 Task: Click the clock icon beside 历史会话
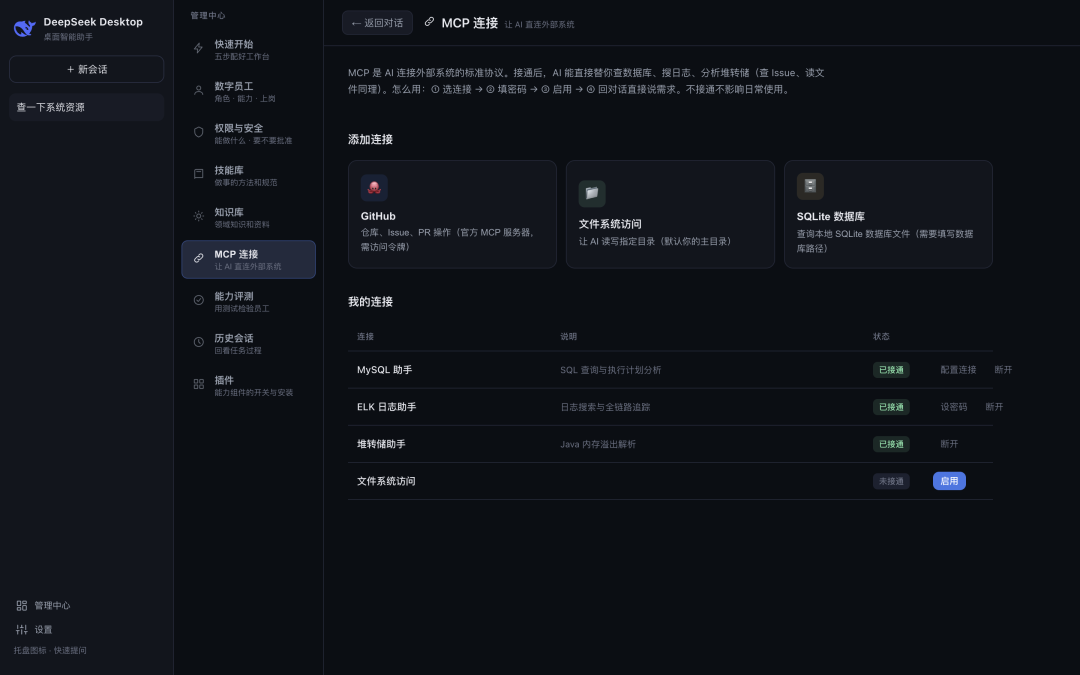click(x=198, y=342)
